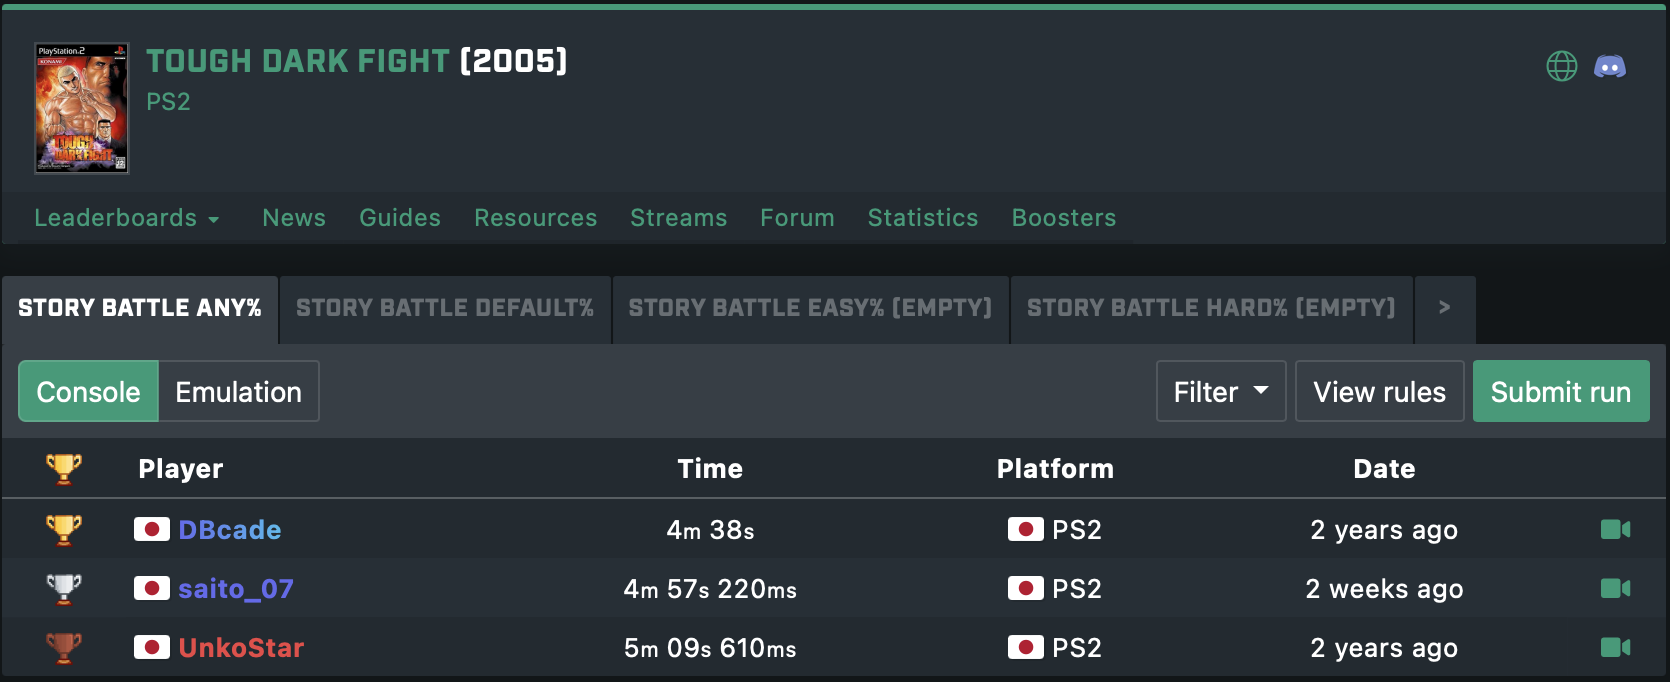Select the Story Battle Default% tab
Image resolution: width=1670 pixels, height=682 pixels.
point(444,308)
